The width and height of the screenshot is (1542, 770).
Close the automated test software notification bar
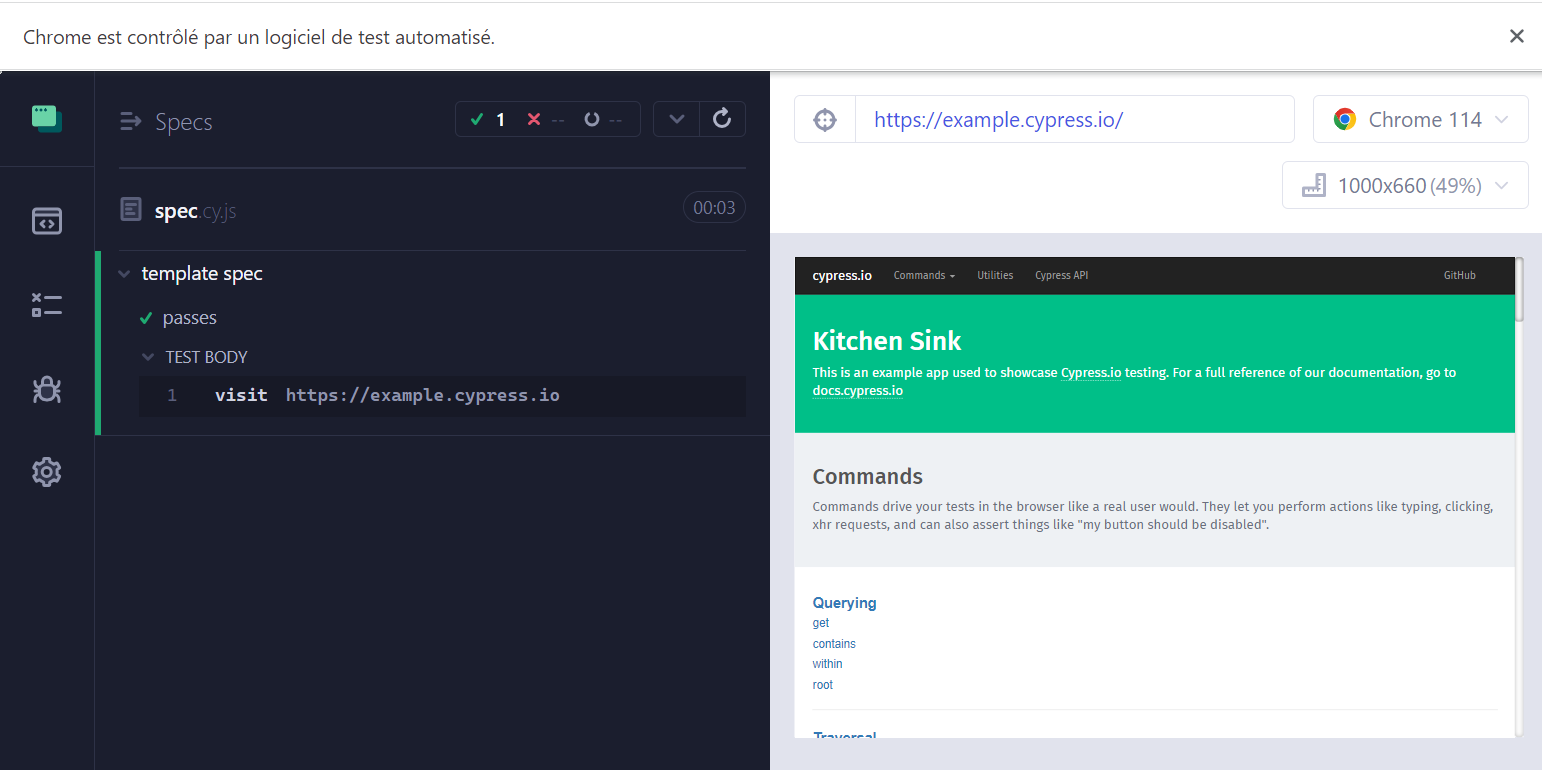pos(1517,36)
